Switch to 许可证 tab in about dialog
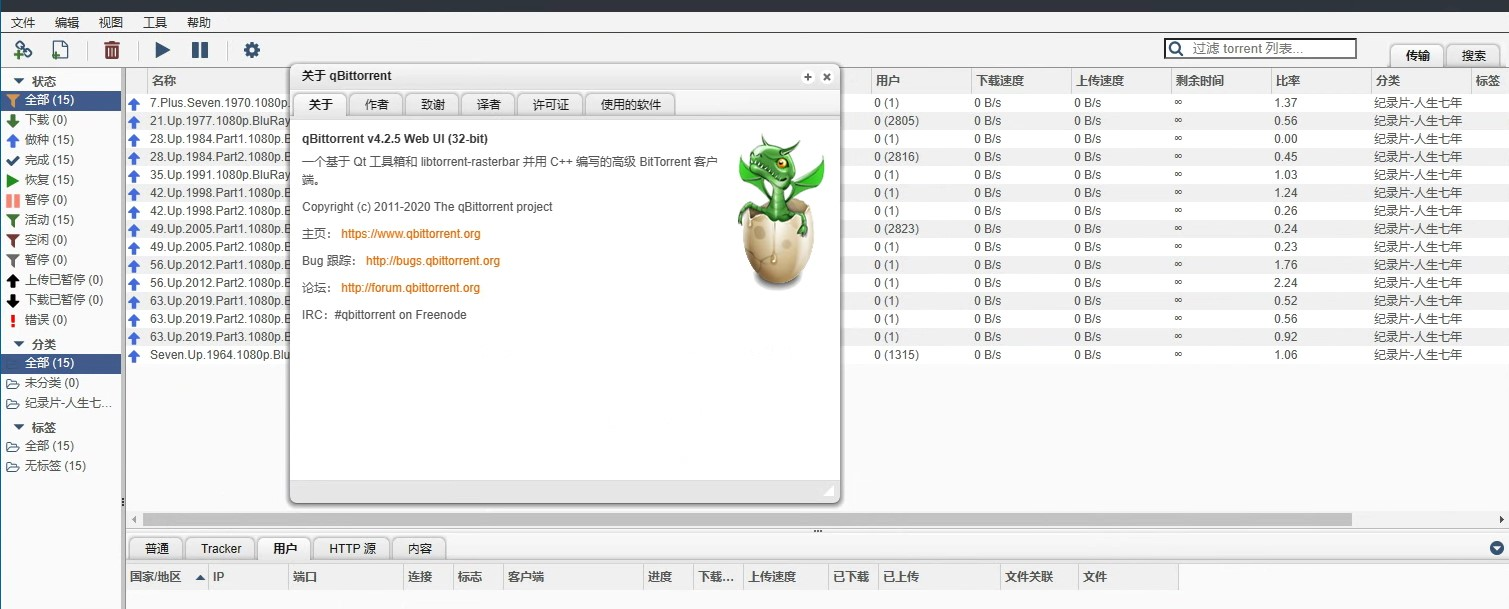The width and height of the screenshot is (1509, 609). click(x=551, y=104)
